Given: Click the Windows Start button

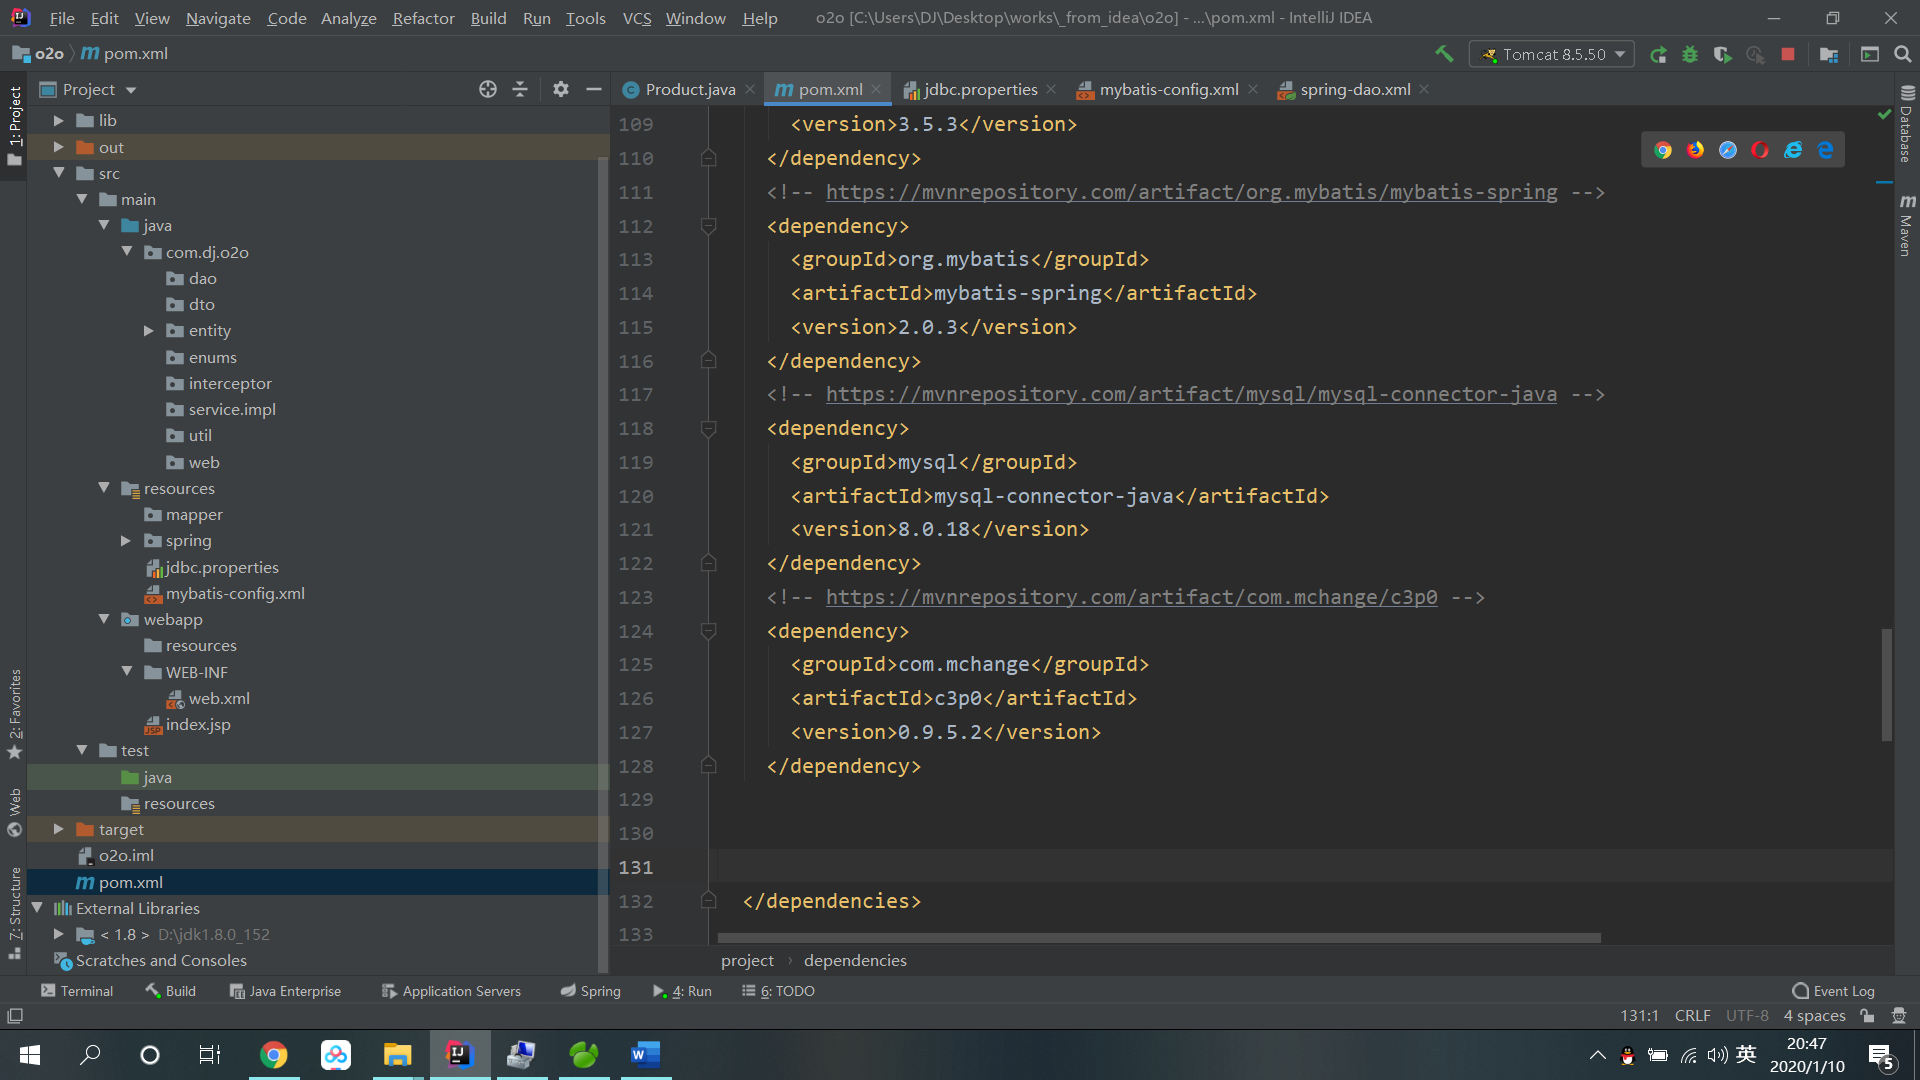Looking at the screenshot, I should [x=30, y=1055].
